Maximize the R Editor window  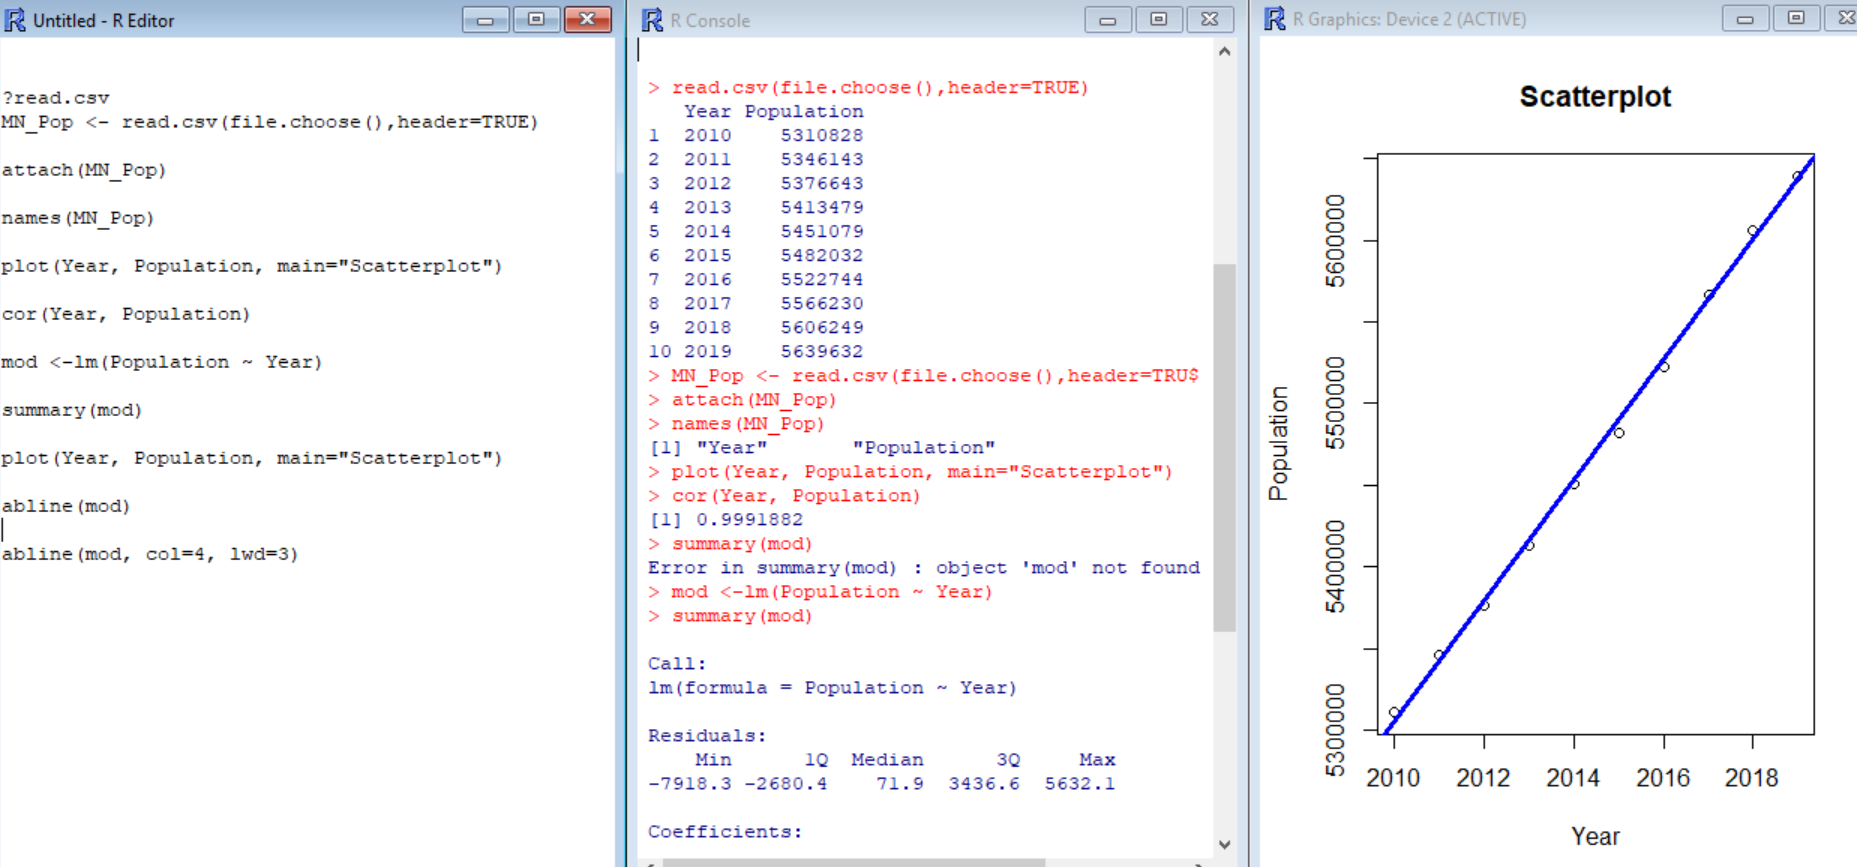pyautogui.click(x=536, y=19)
